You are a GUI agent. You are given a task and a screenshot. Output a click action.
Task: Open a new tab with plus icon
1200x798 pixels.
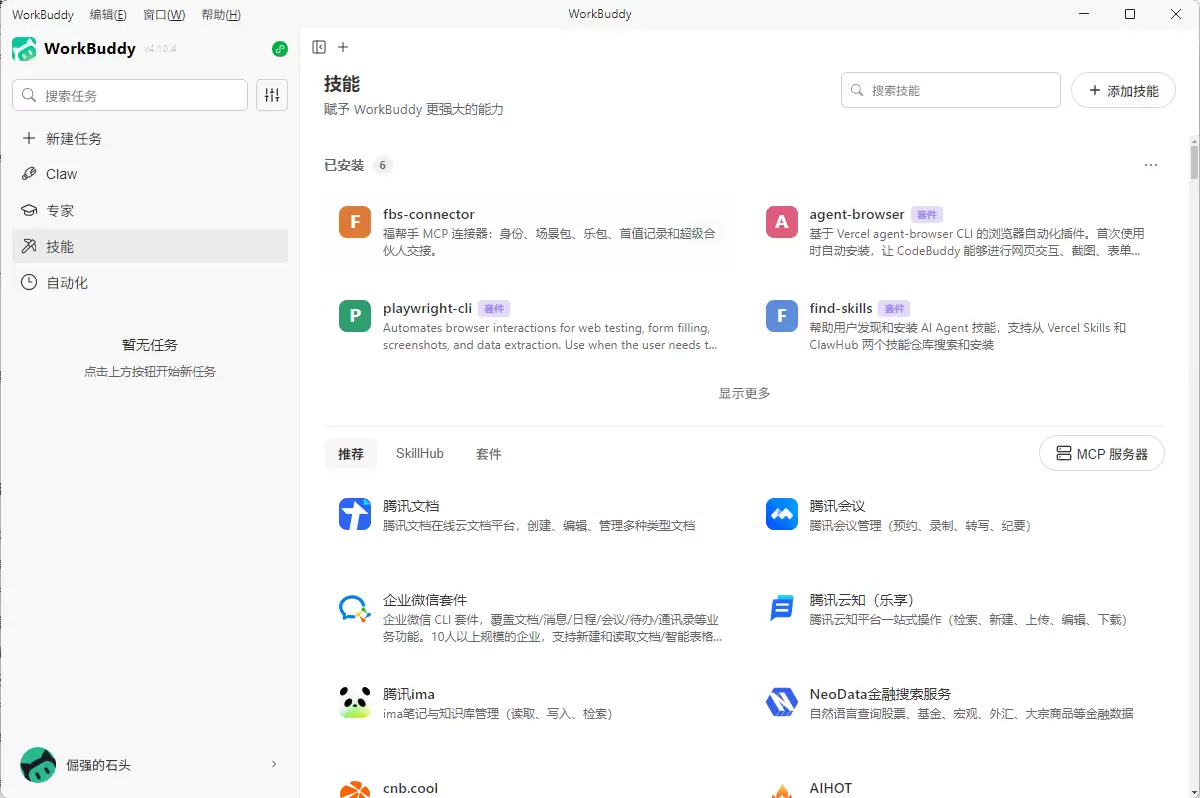click(x=343, y=47)
